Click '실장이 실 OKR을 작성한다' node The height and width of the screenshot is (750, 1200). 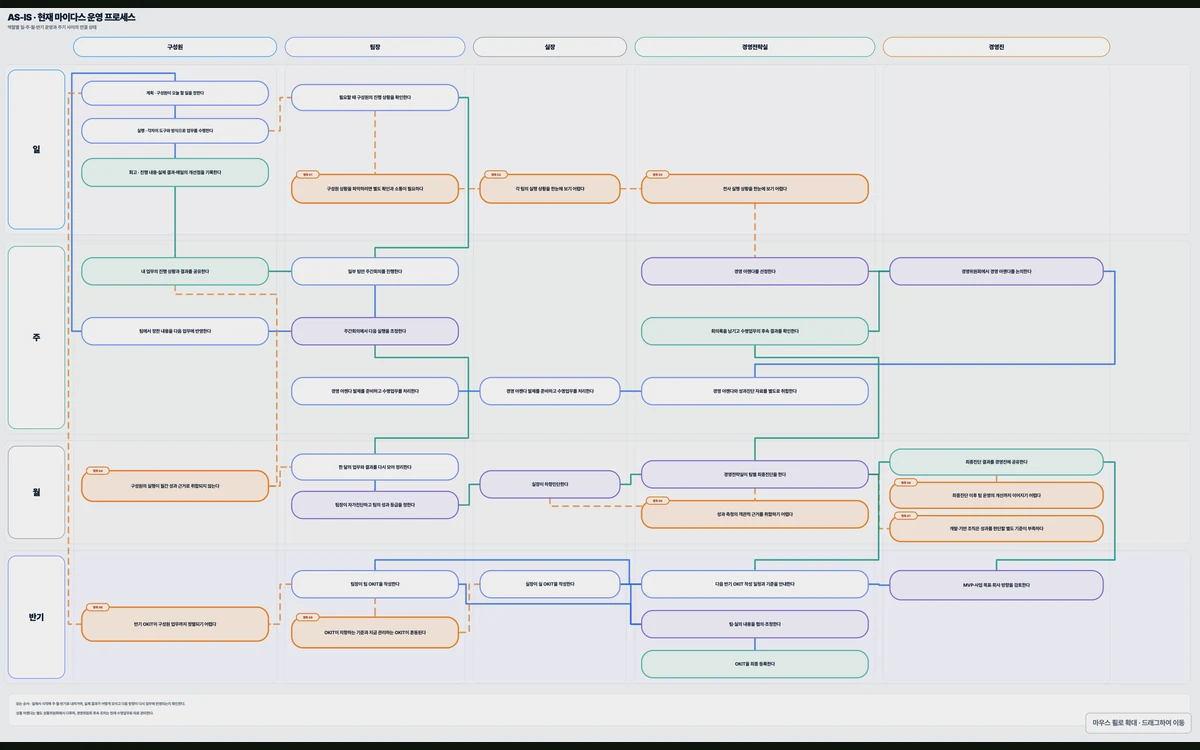point(550,584)
